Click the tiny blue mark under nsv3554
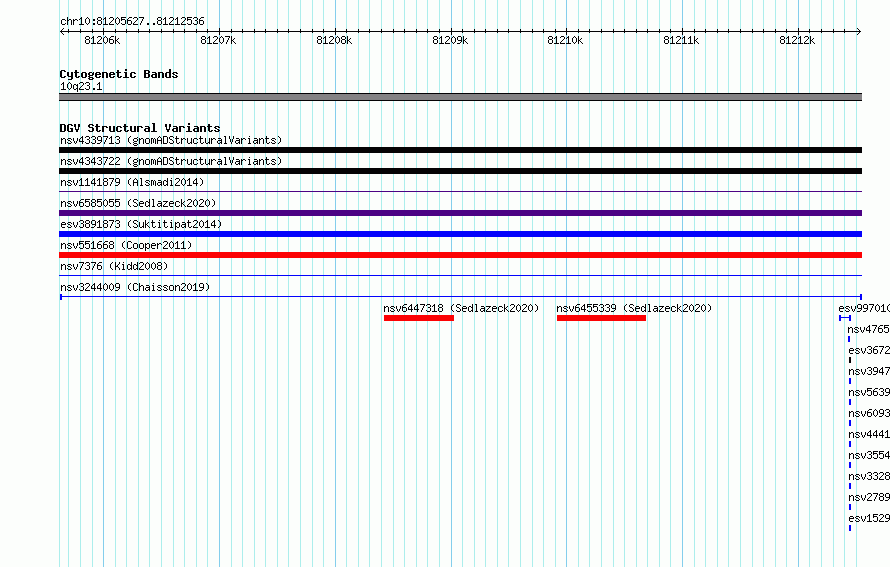The width and height of the screenshot is (890, 567). [850, 465]
